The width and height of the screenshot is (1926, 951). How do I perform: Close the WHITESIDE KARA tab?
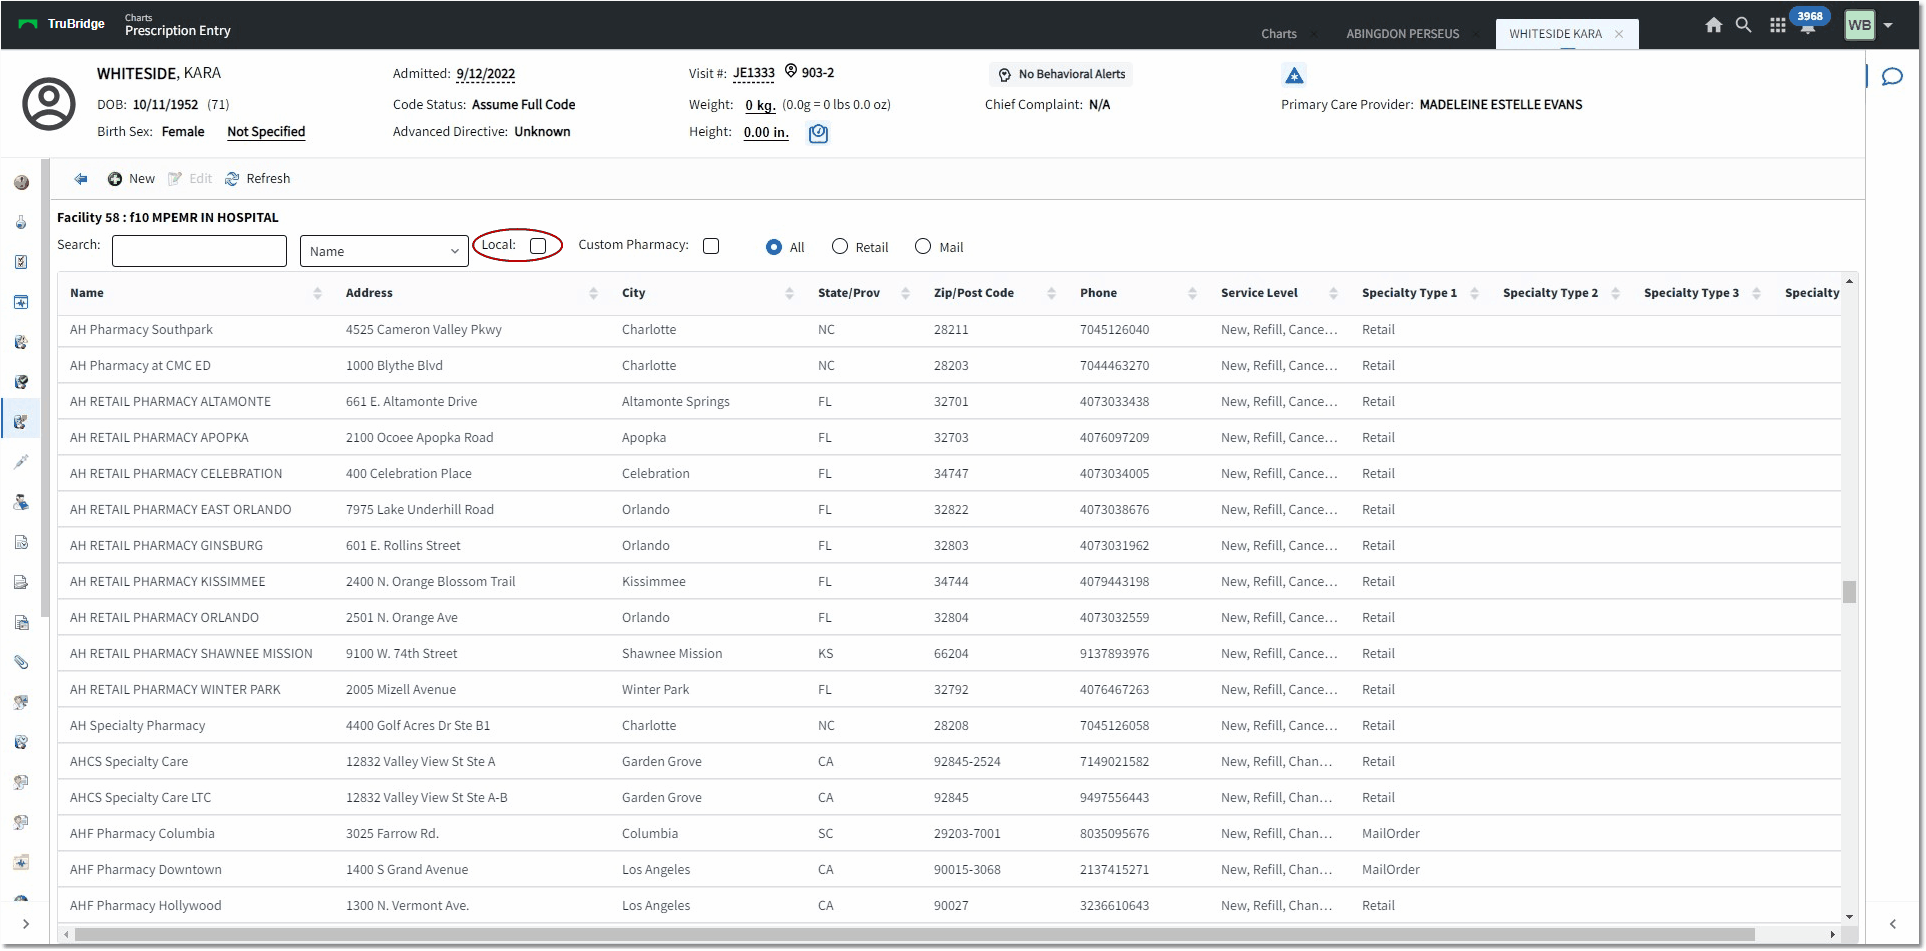[x=1619, y=34]
